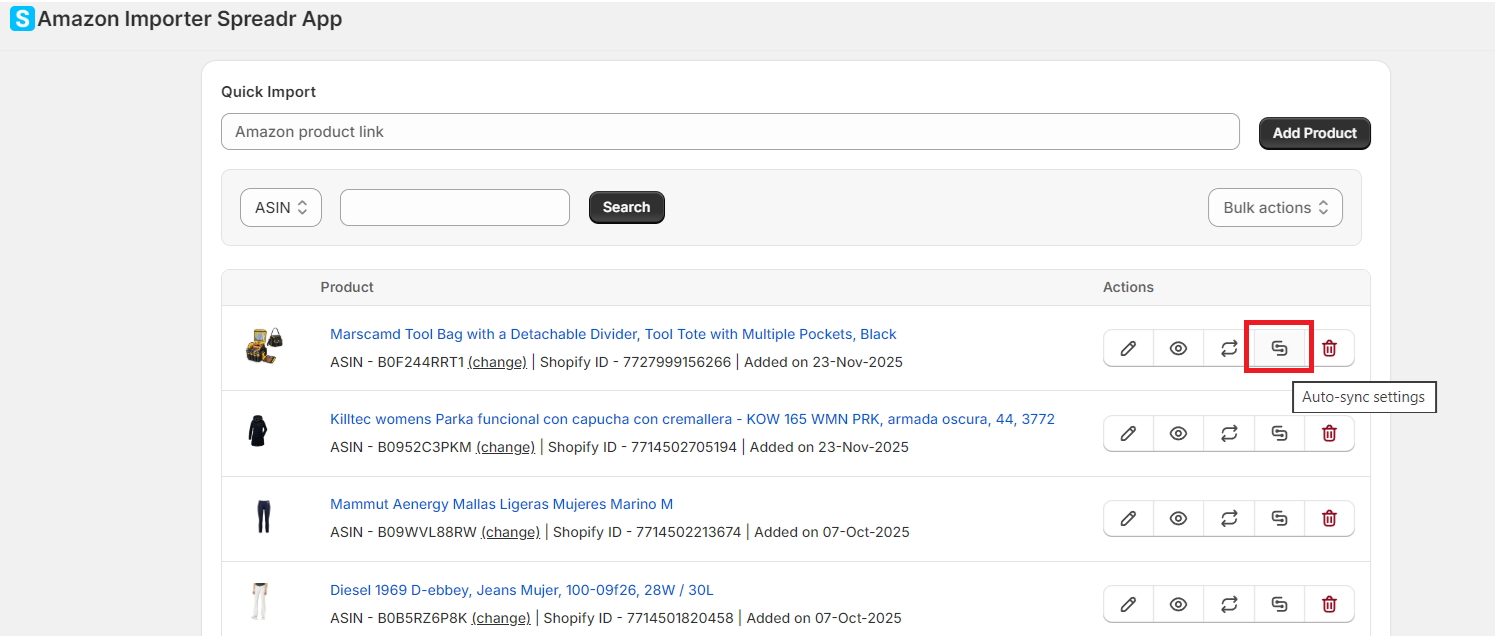The width and height of the screenshot is (1495, 636).
Task: Open Mammut Aenergy Mallas Ligeras link
Action: click(x=501, y=504)
